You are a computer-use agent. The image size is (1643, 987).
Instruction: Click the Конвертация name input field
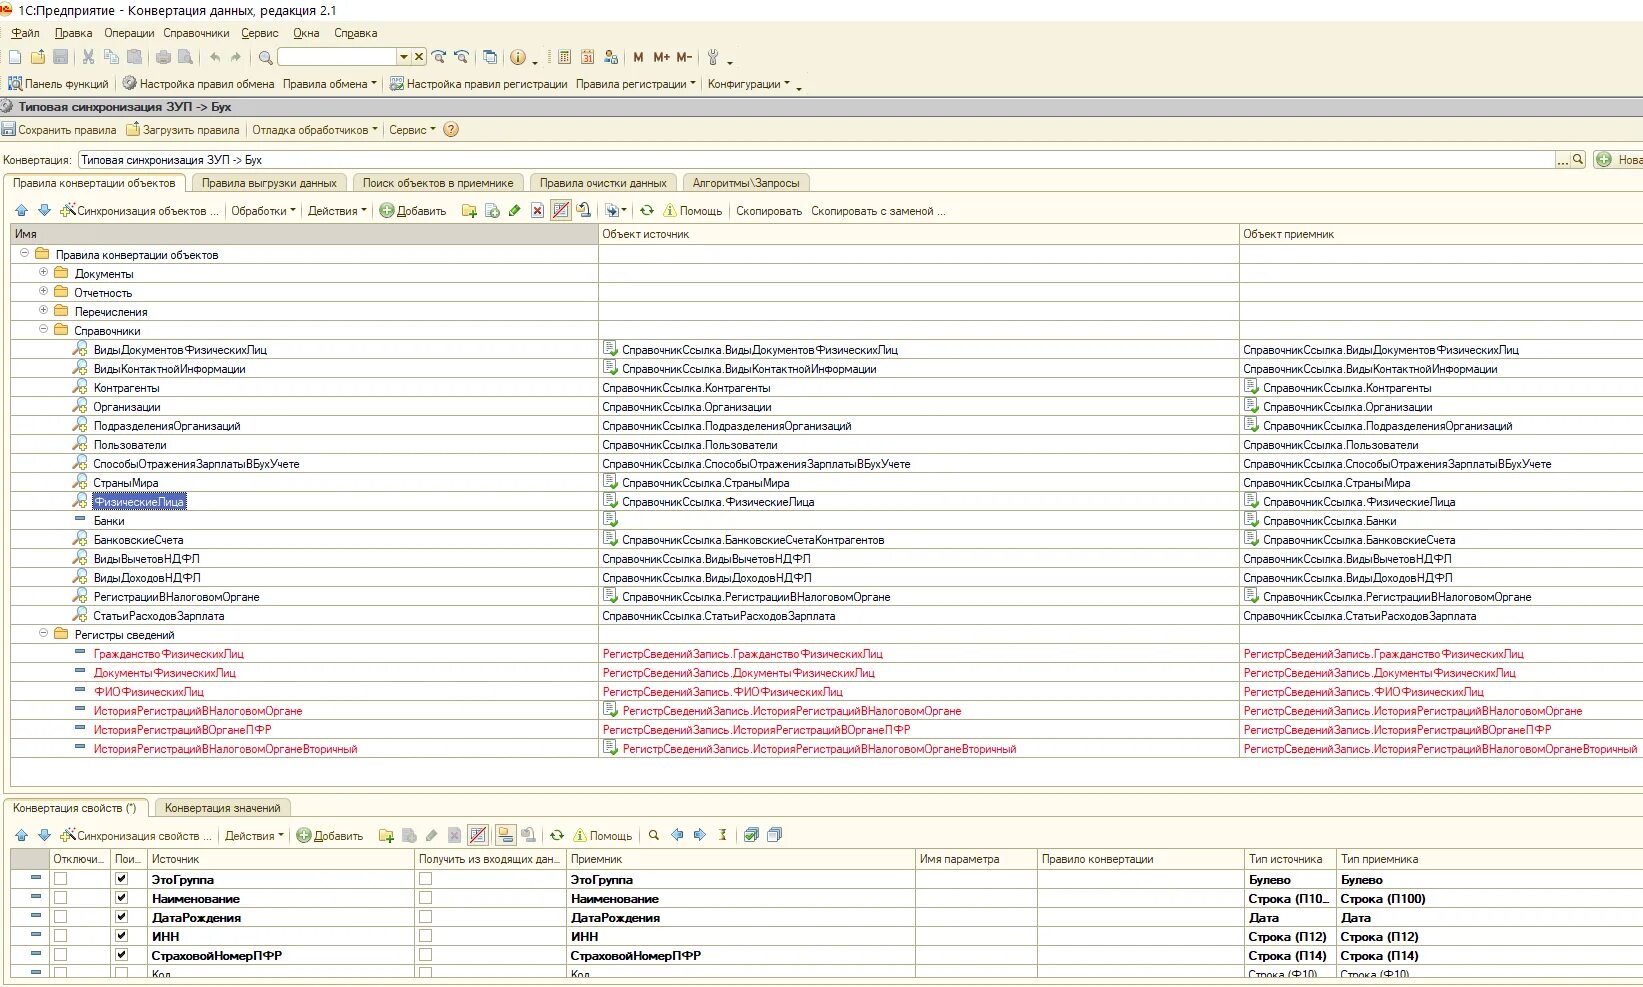pyautogui.click(x=816, y=159)
